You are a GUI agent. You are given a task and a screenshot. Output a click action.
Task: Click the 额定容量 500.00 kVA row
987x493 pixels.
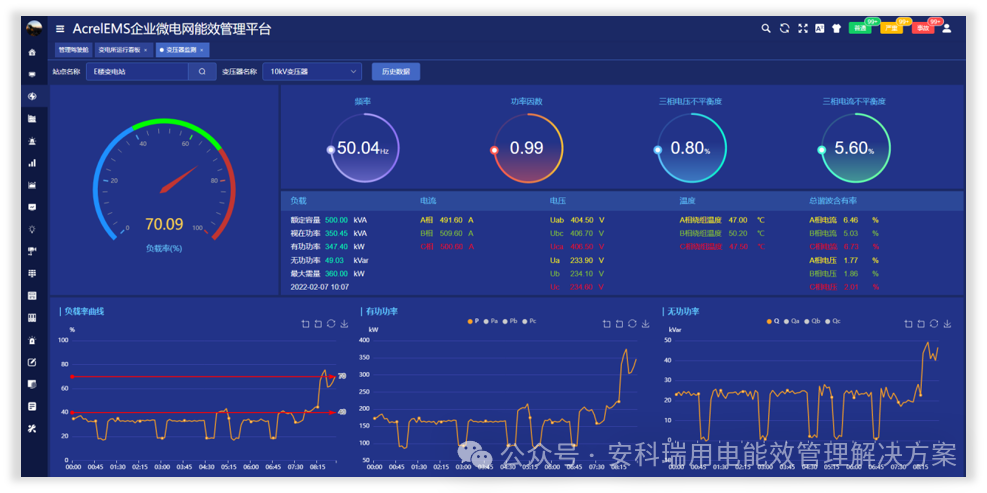pos(329,220)
